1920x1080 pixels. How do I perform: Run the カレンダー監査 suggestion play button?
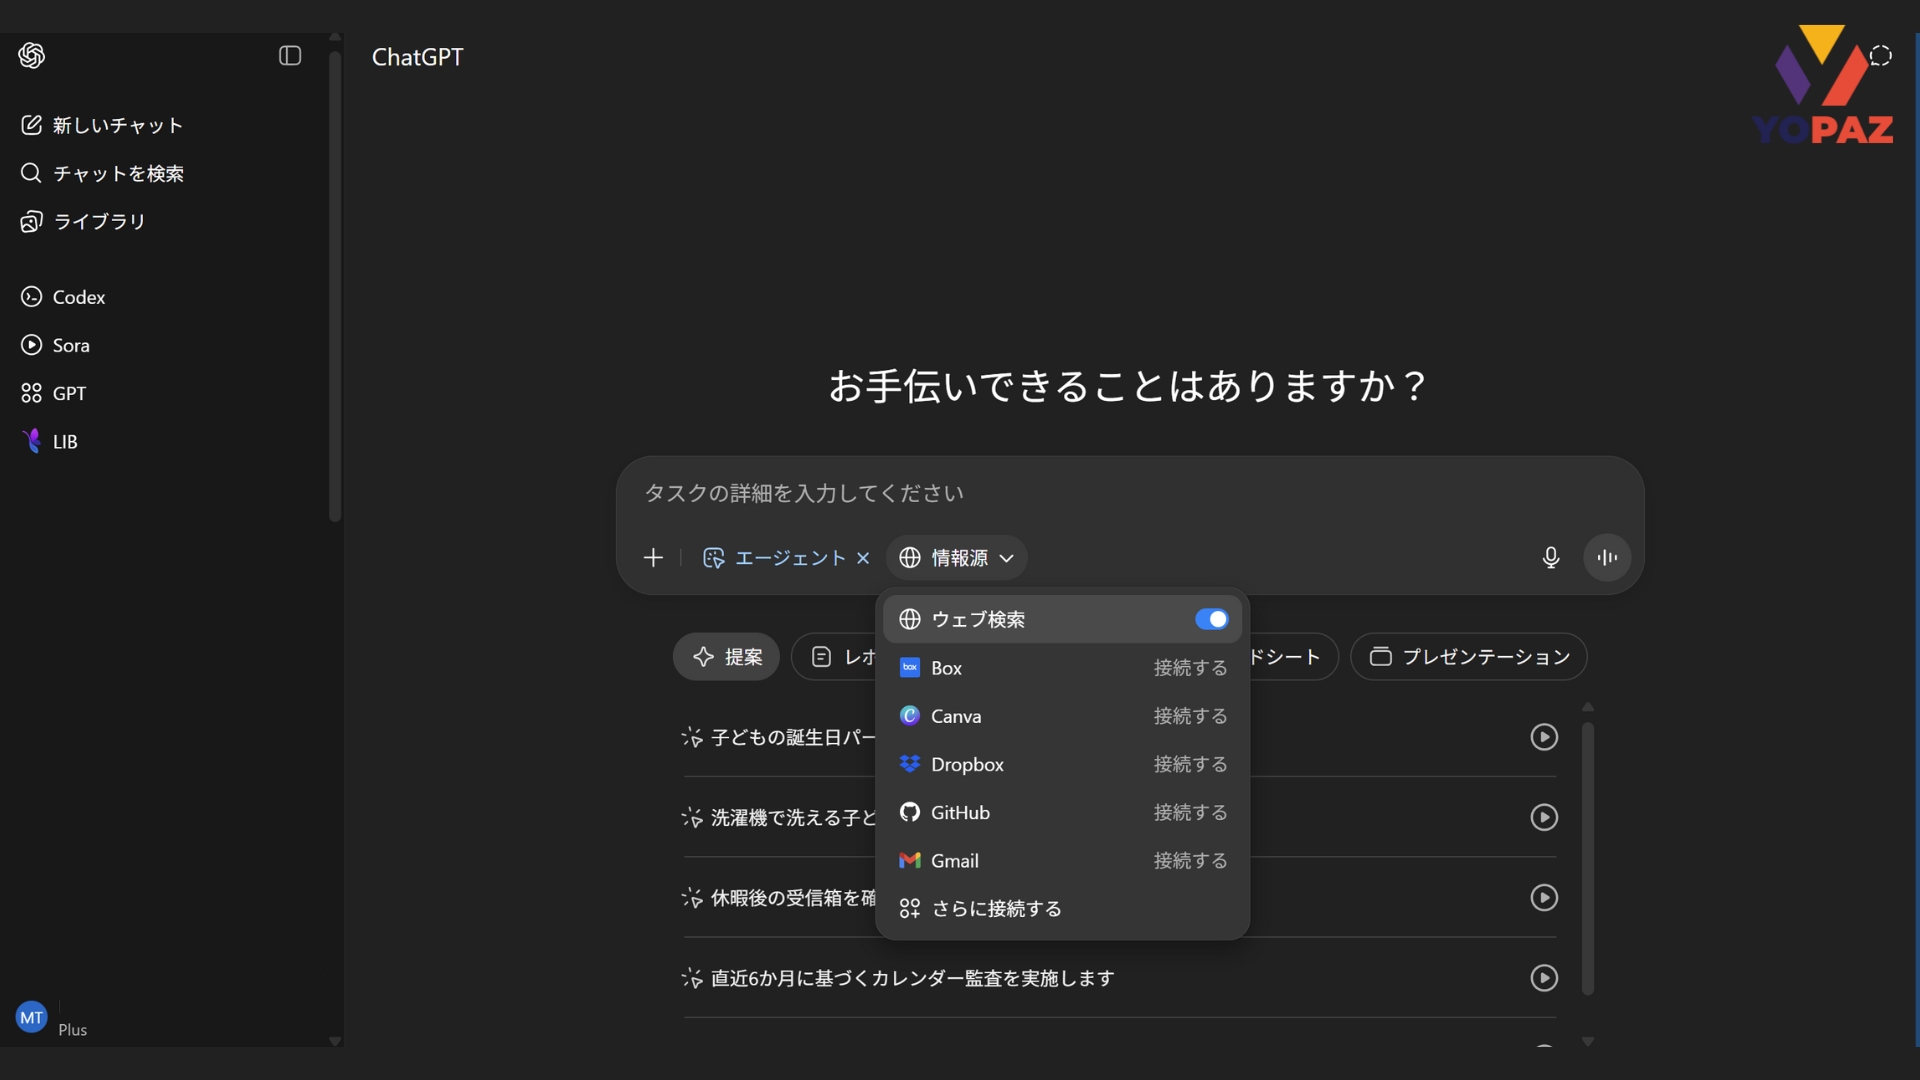click(1544, 978)
